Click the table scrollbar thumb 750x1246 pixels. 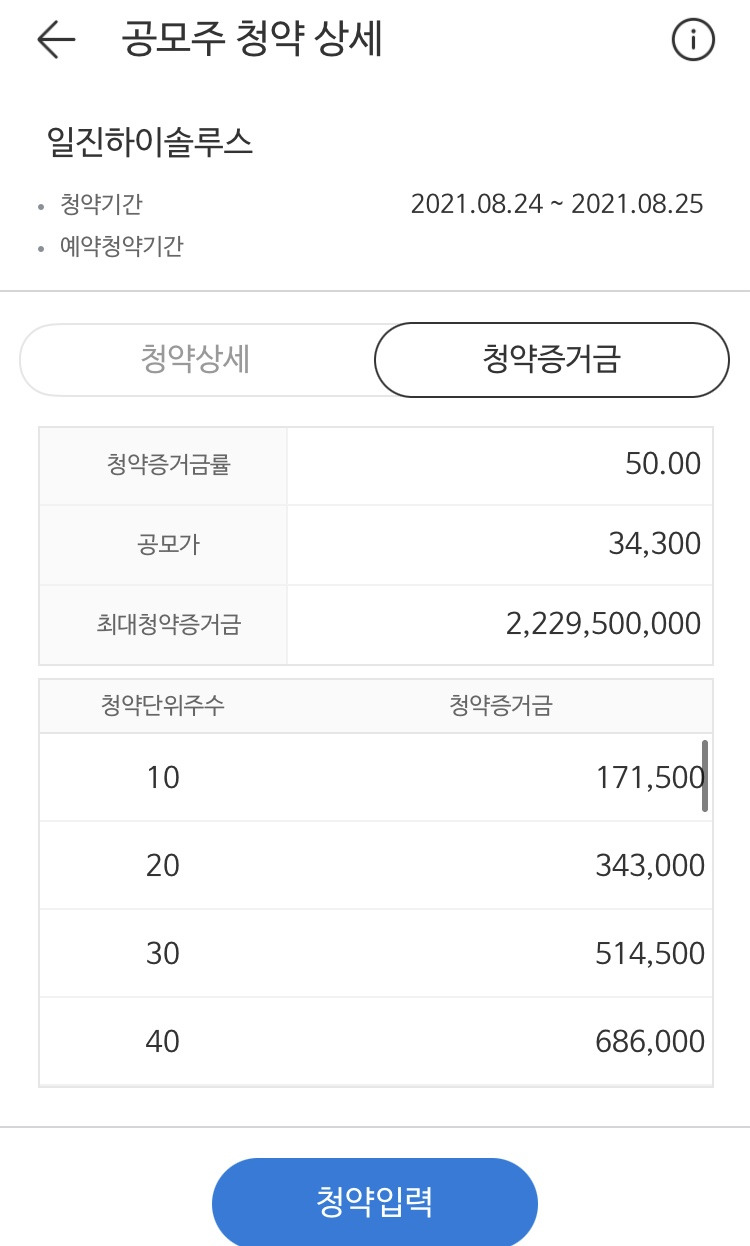[x=706, y=775]
